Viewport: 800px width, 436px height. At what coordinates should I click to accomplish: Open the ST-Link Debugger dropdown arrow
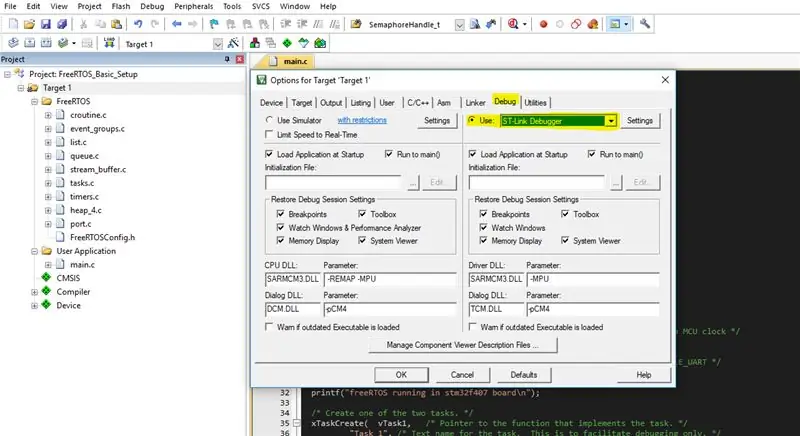(611, 121)
